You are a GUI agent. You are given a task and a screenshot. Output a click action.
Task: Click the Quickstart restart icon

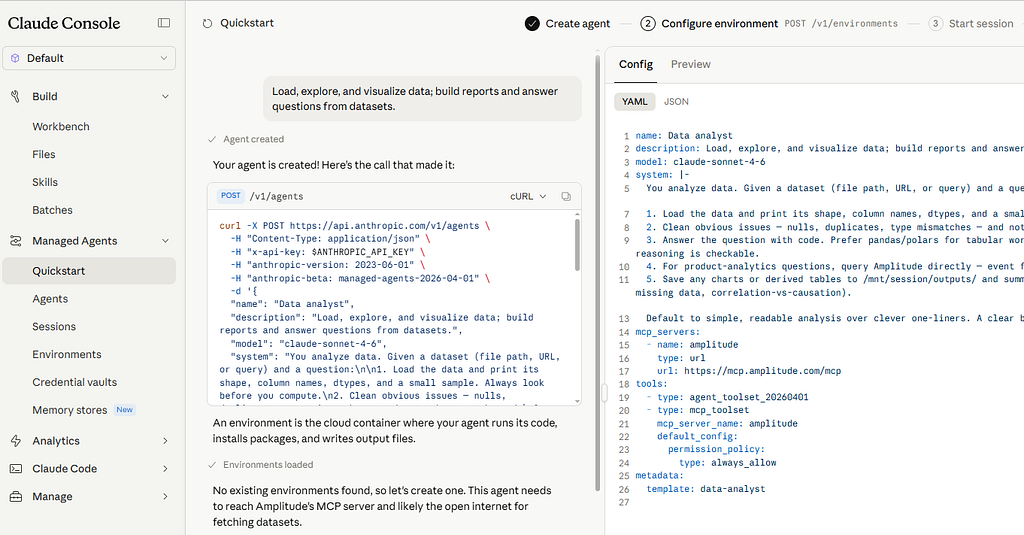207,24
